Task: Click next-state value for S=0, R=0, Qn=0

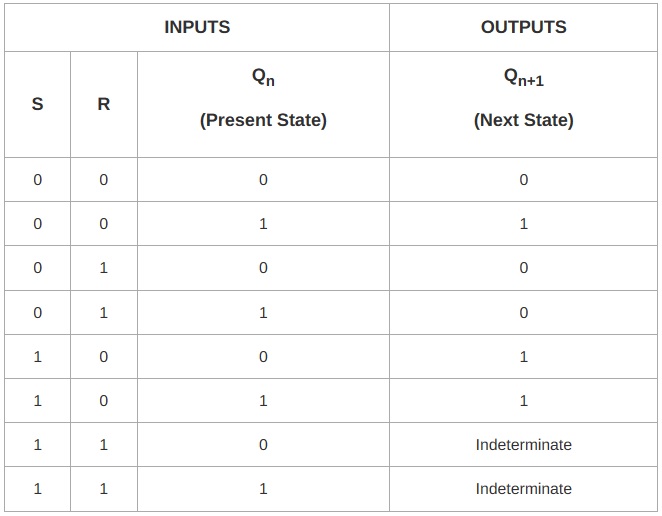Action: click(524, 180)
